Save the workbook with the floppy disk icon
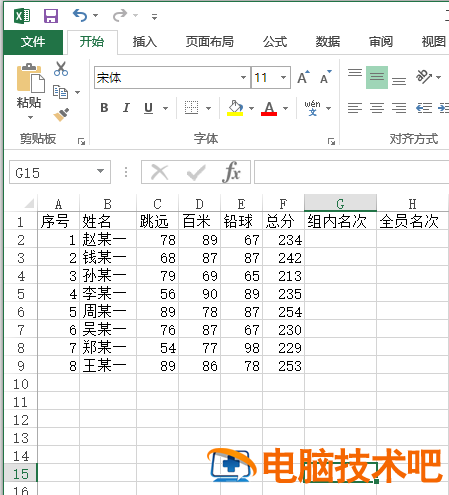Image resolution: width=449 pixels, height=495 pixels. coord(51,16)
